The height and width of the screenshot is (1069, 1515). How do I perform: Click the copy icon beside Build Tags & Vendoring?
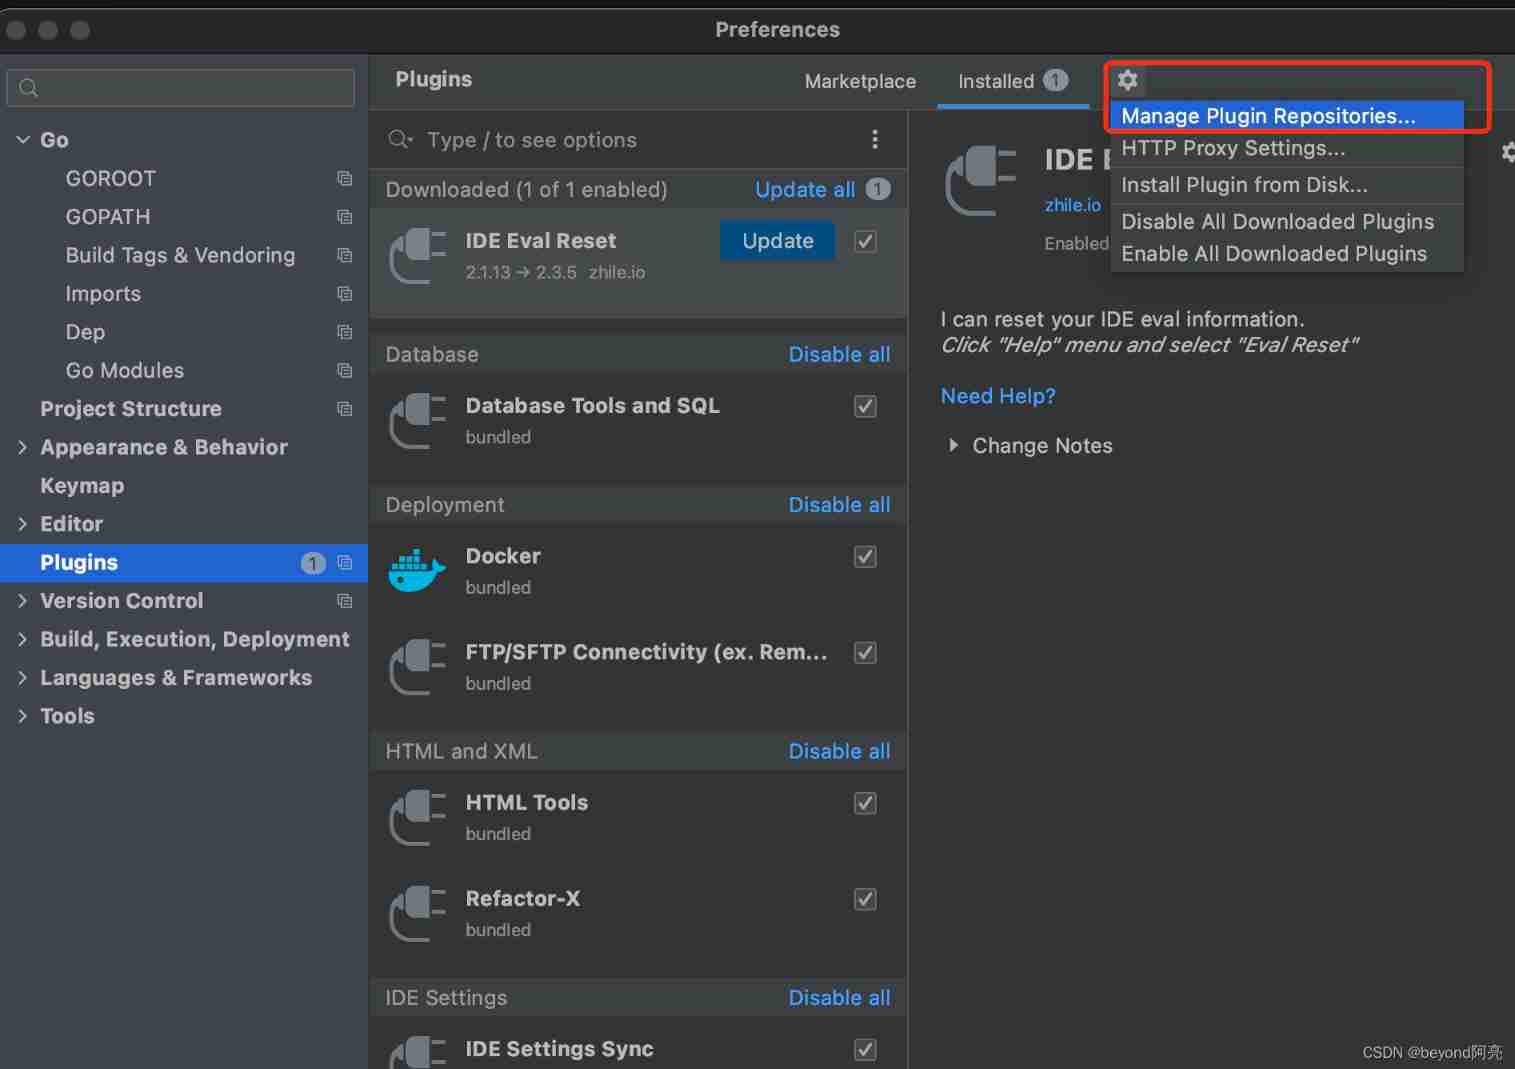click(345, 255)
